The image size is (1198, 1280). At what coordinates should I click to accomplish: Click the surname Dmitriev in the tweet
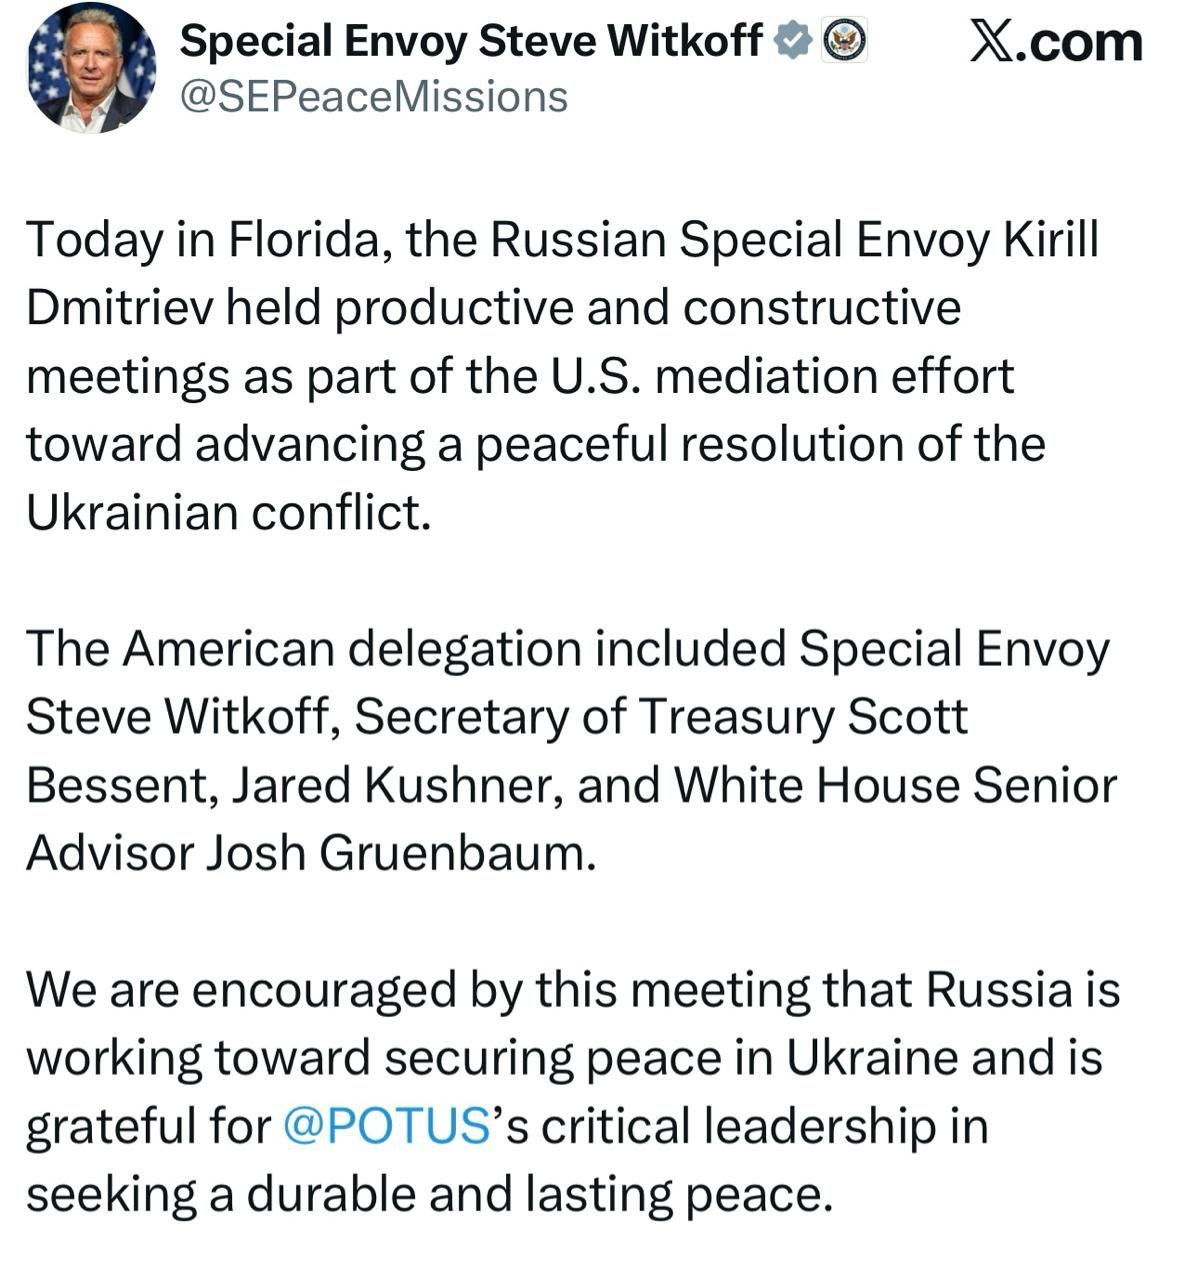118,309
